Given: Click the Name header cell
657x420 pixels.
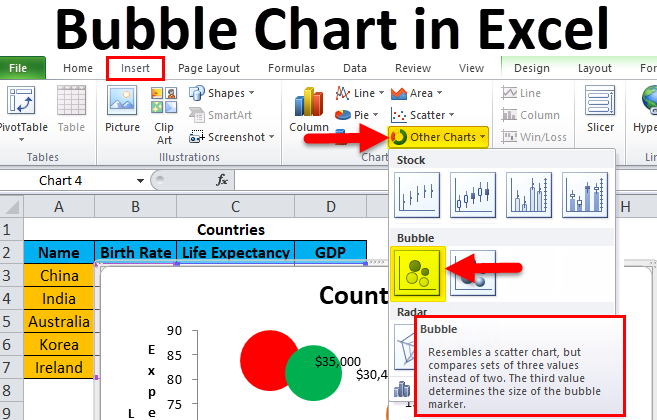Looking at the screenshot, I should coord(59,252).
